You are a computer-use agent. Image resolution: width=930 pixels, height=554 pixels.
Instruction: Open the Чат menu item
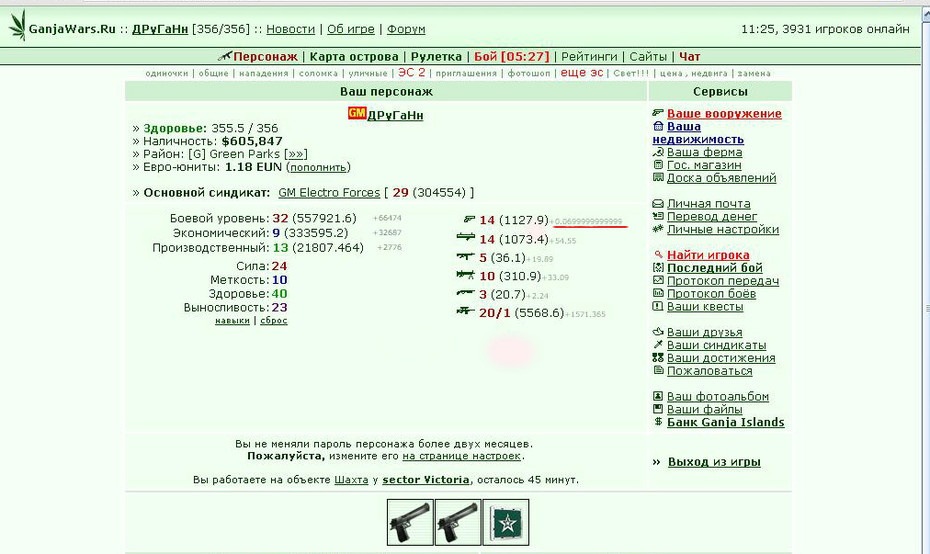point(689,56)
